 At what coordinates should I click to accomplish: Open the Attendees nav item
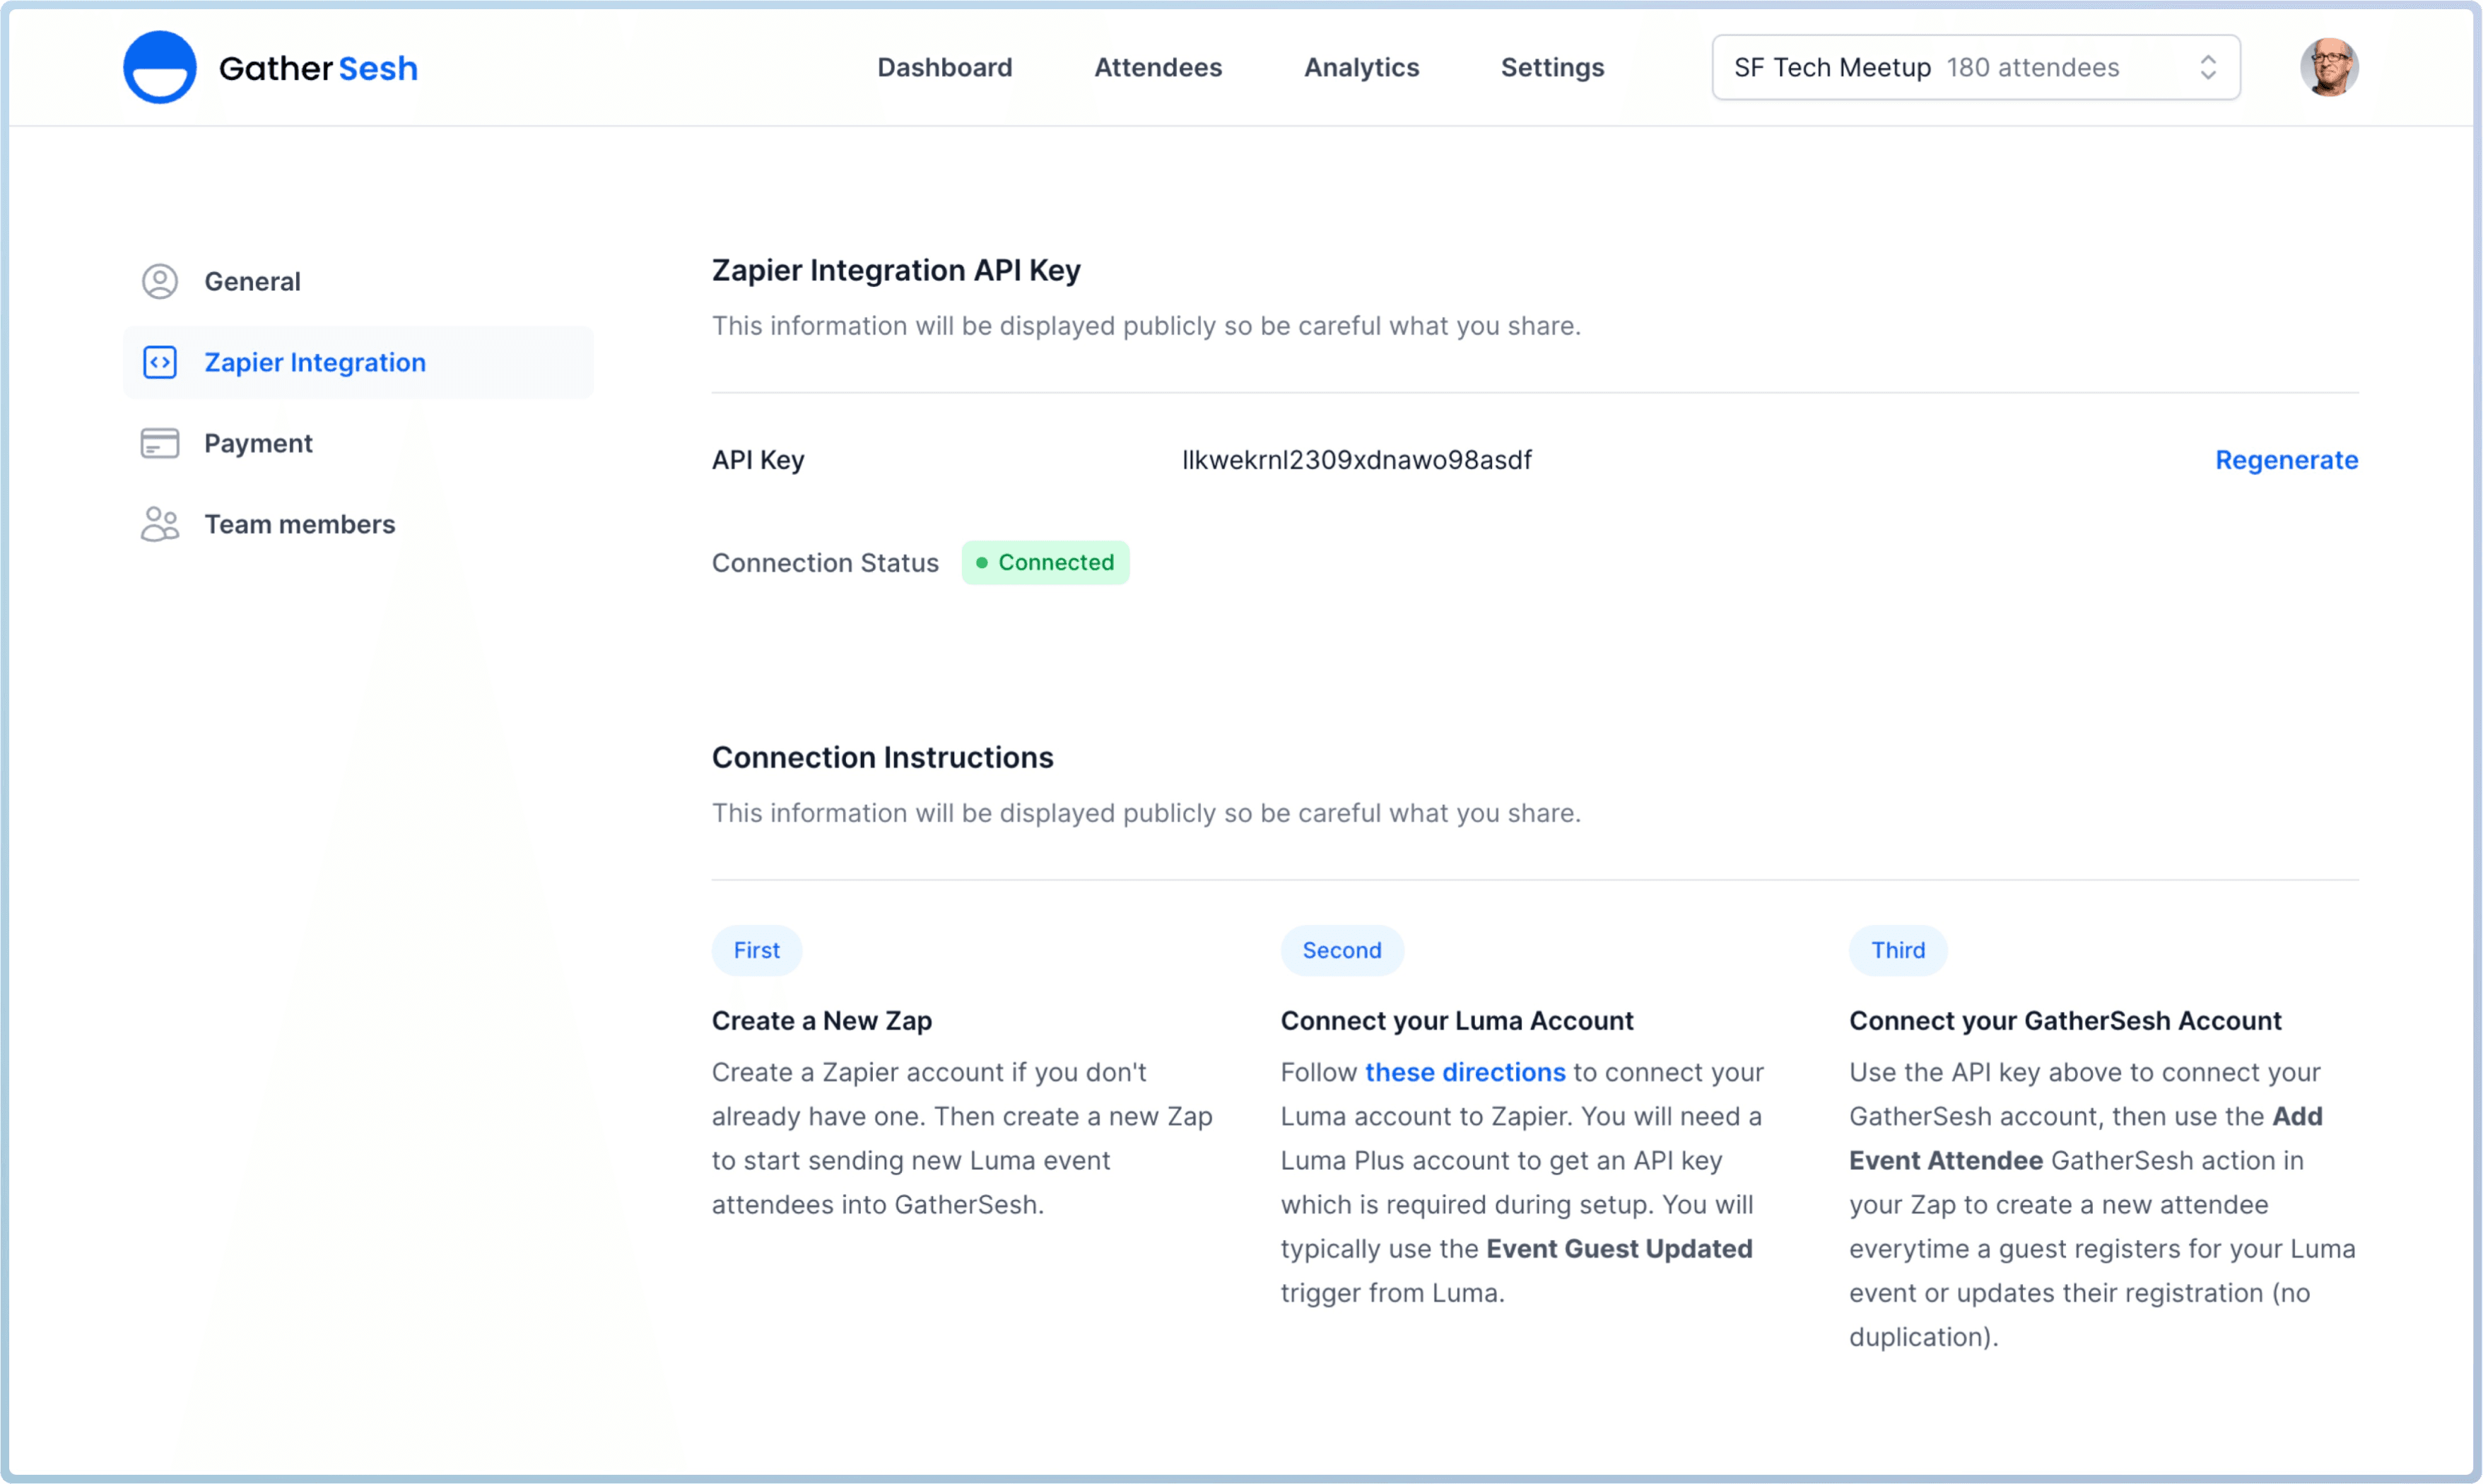[x=1158, y=67]
